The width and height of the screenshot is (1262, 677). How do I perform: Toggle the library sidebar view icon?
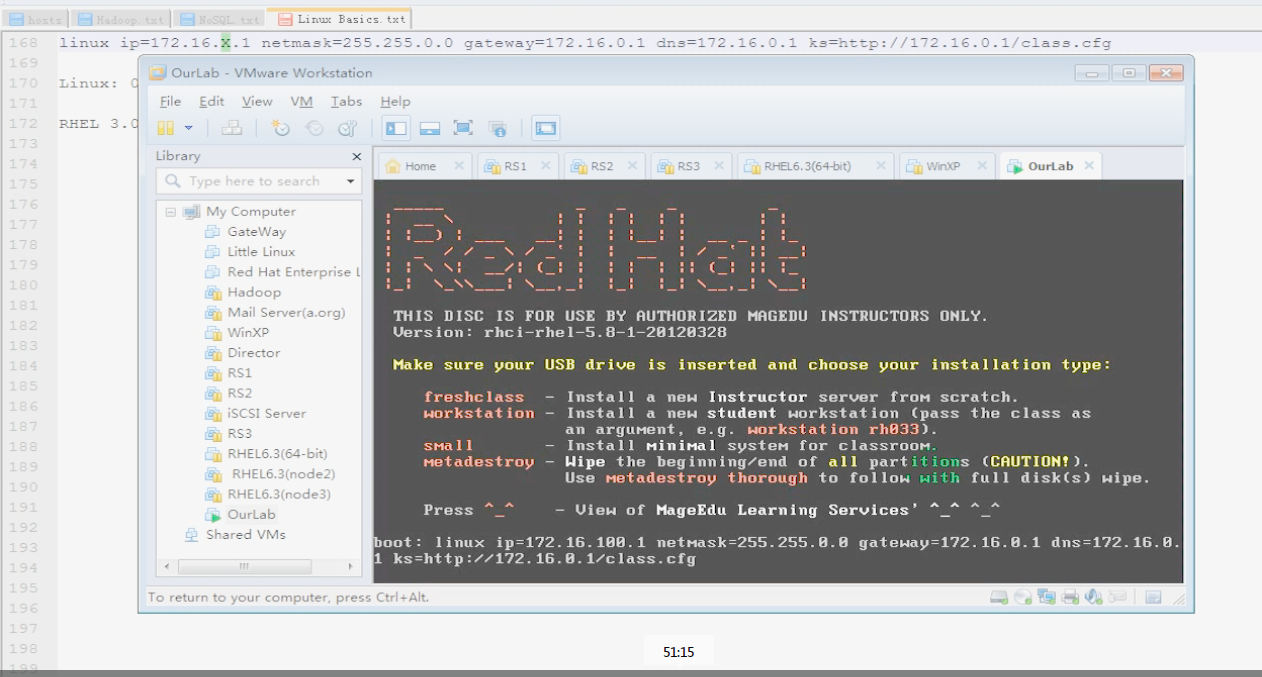coord(397,128)
